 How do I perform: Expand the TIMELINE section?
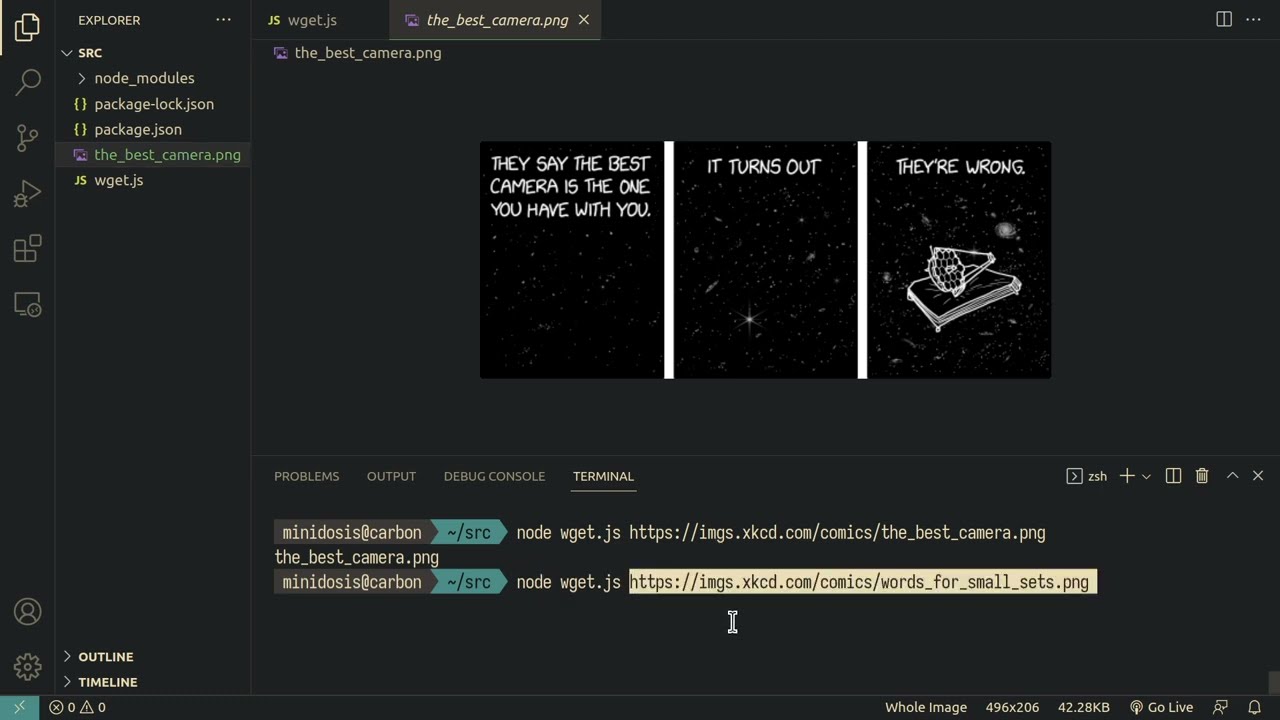[x=153, y=682]
